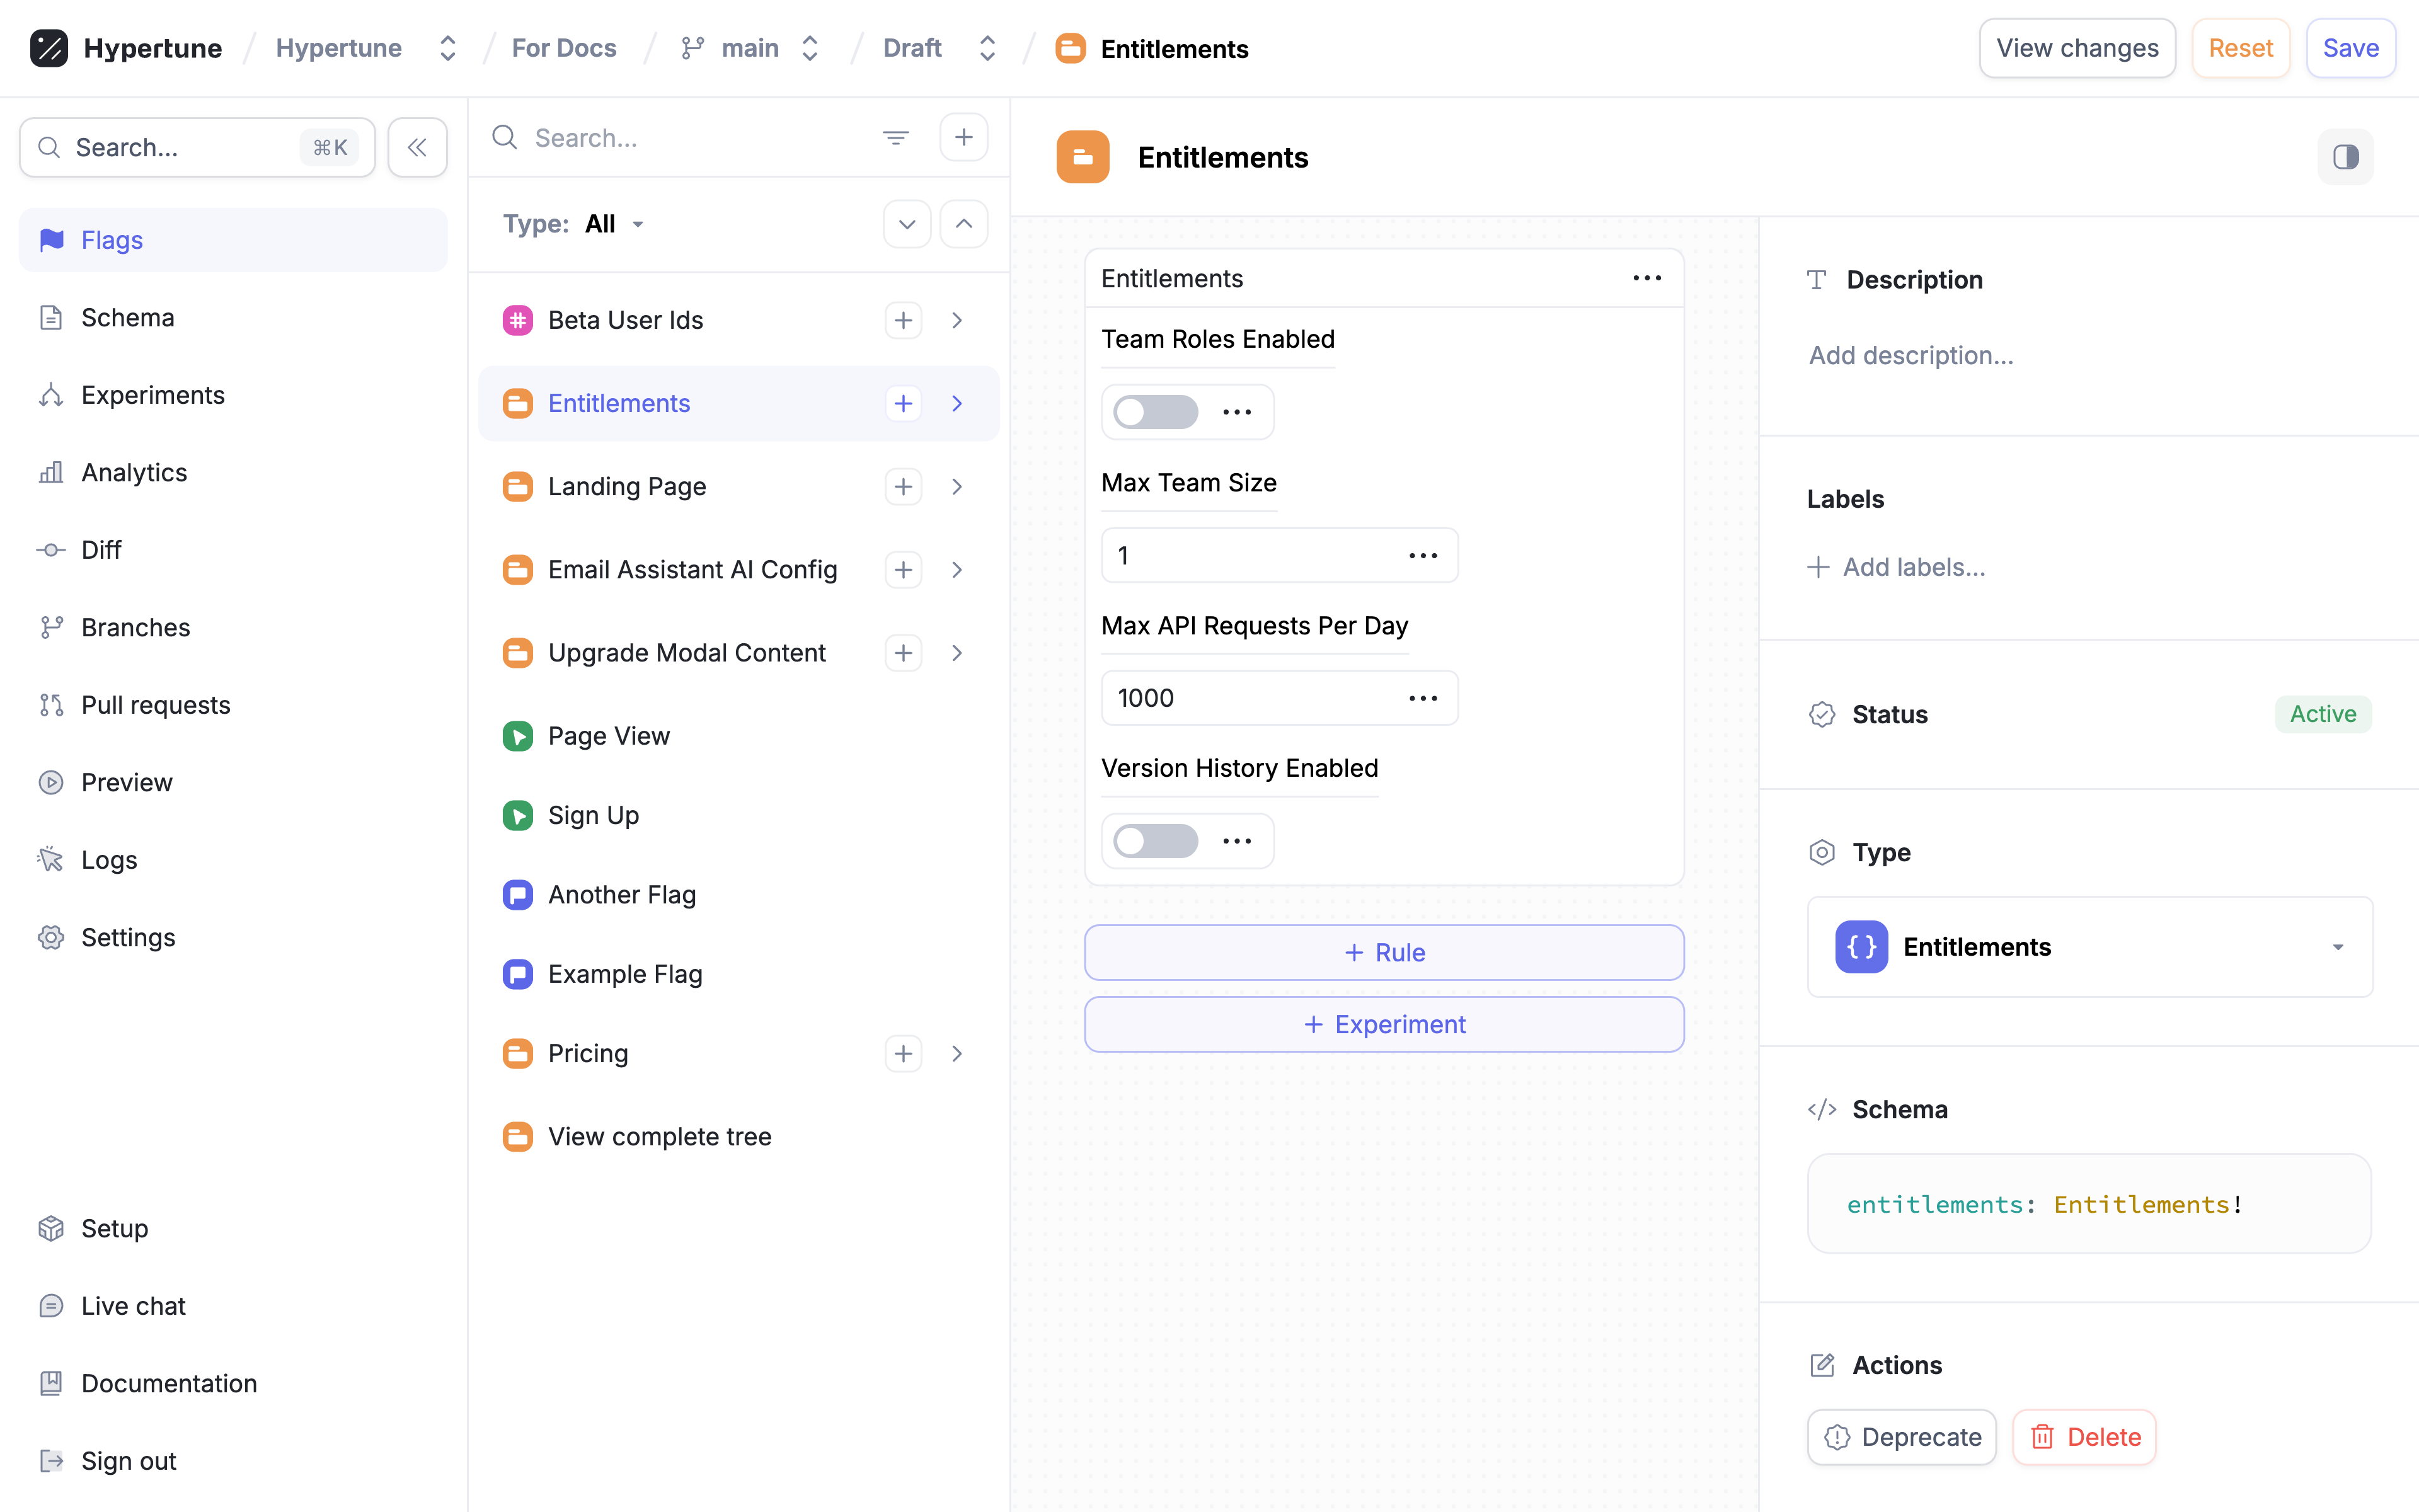Click the plus icon to add new flag
The height and width of the screenshot is (1512, 2419).
pyautogui.click(x=963, y=138)
